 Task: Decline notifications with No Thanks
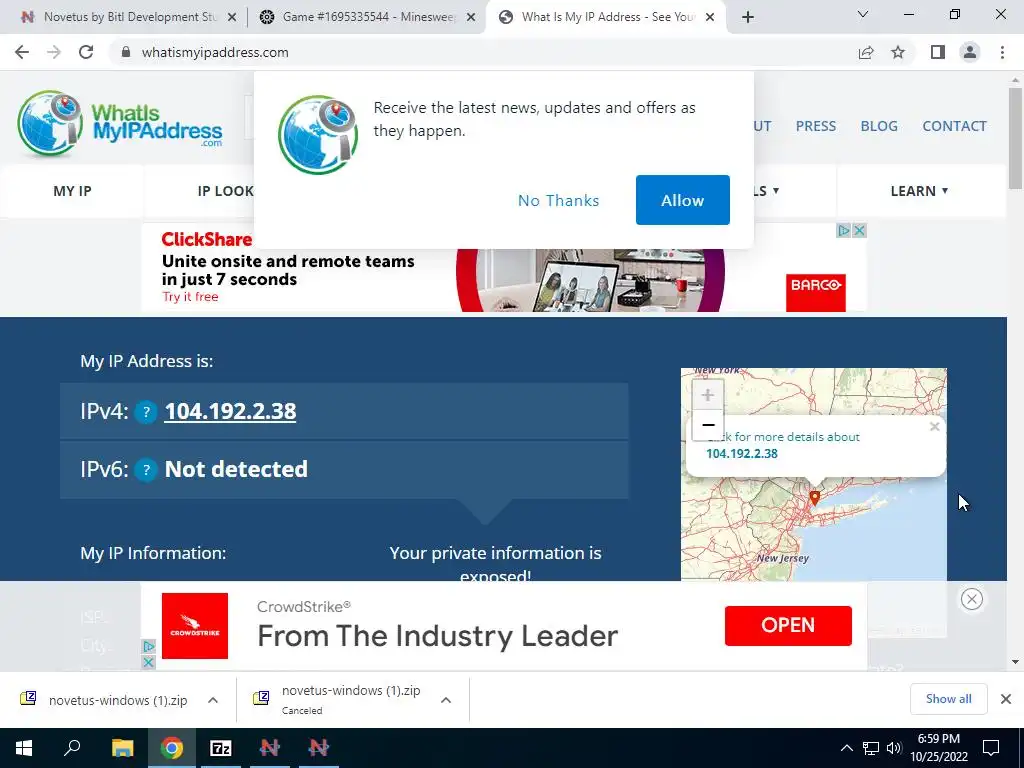click(558, 200)
